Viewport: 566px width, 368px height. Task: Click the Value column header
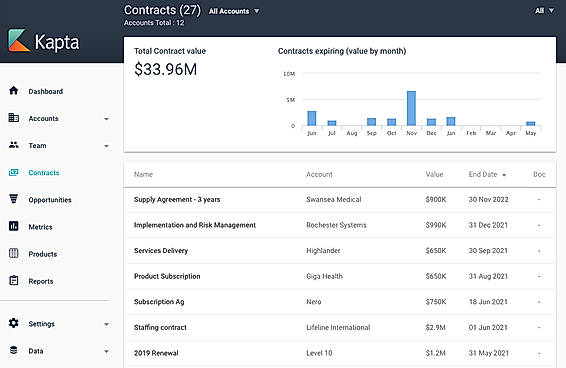point(434,174)
